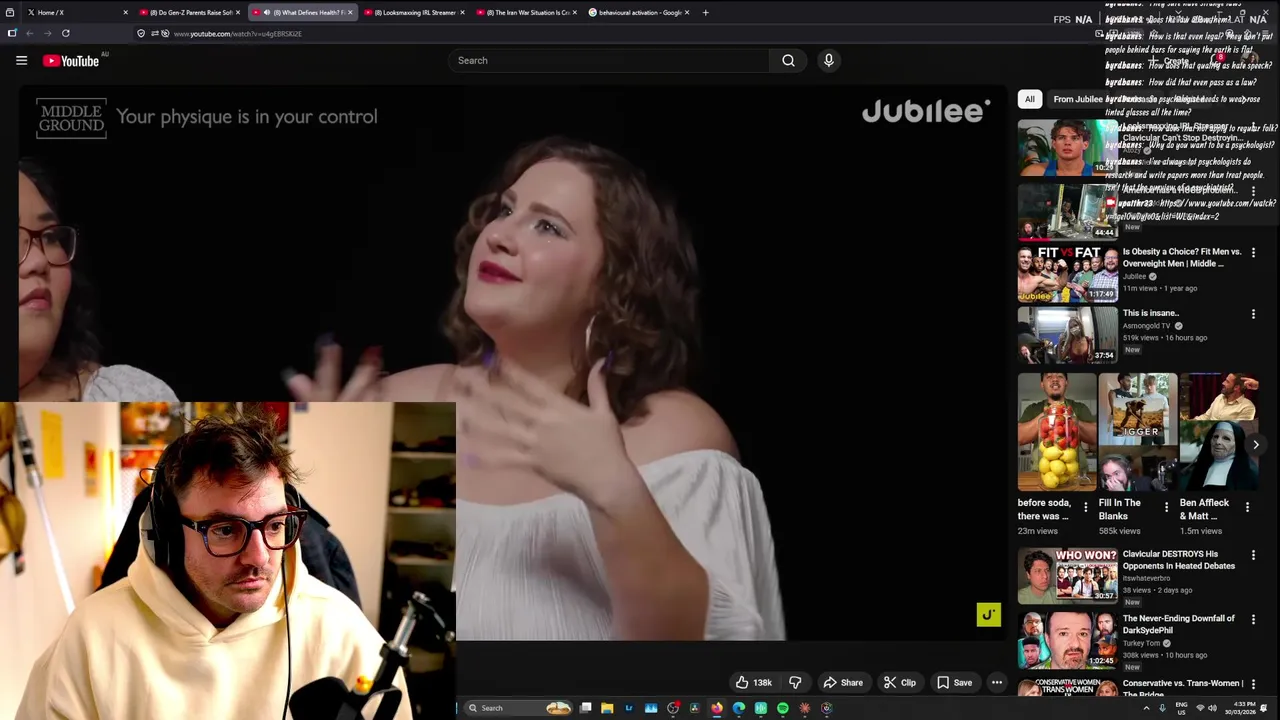Viewport: 1280px width, 720px height.
Task: Select the All filter chip
Action: point(1029,99)
